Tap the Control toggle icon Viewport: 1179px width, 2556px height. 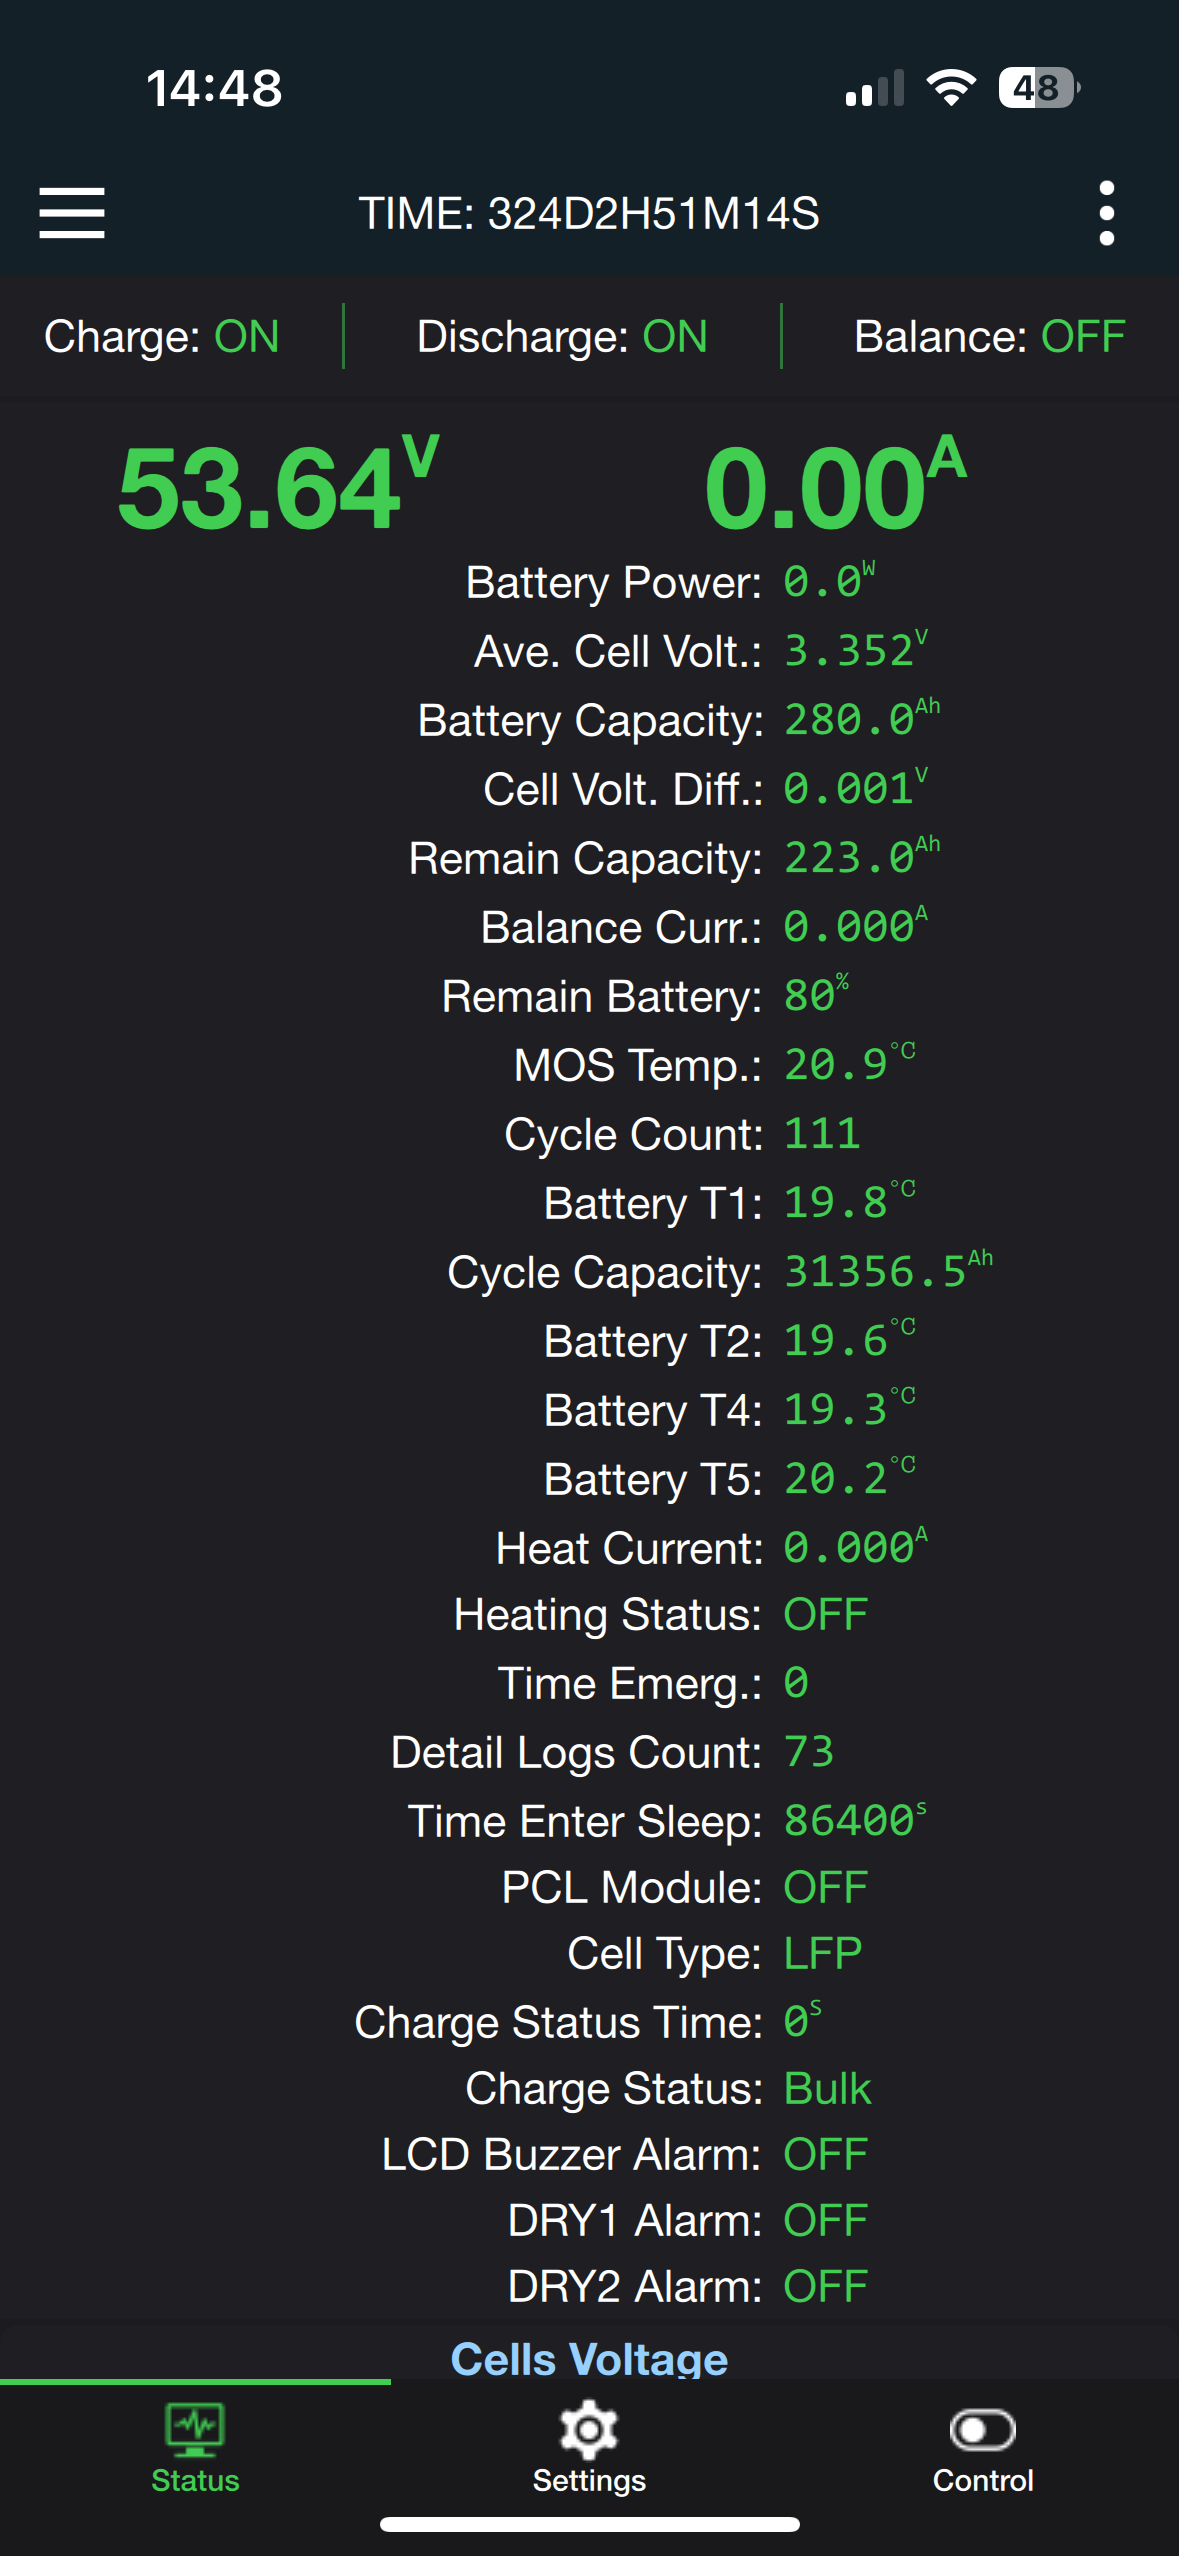click(983, 2430)
